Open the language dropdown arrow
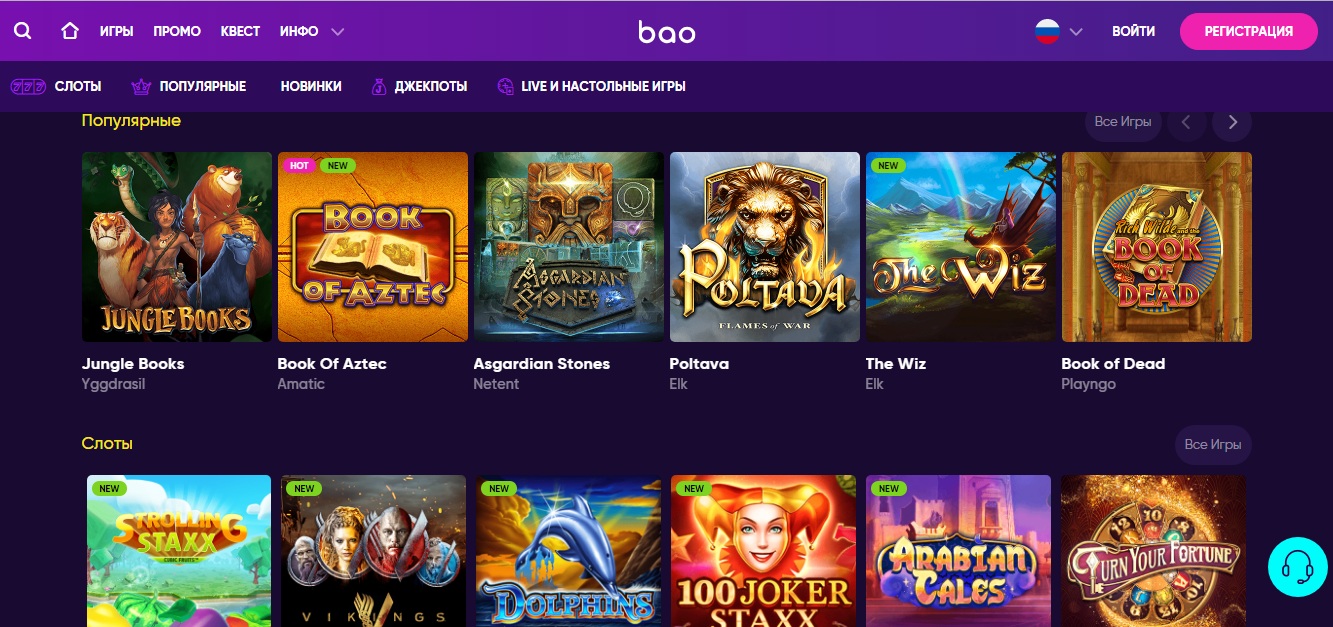Viewport: 1333px width, 627px height. point(1076,32)
